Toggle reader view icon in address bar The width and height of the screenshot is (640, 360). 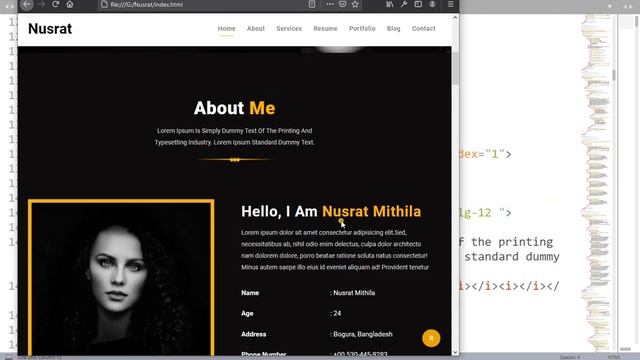(x=312, y=4)
